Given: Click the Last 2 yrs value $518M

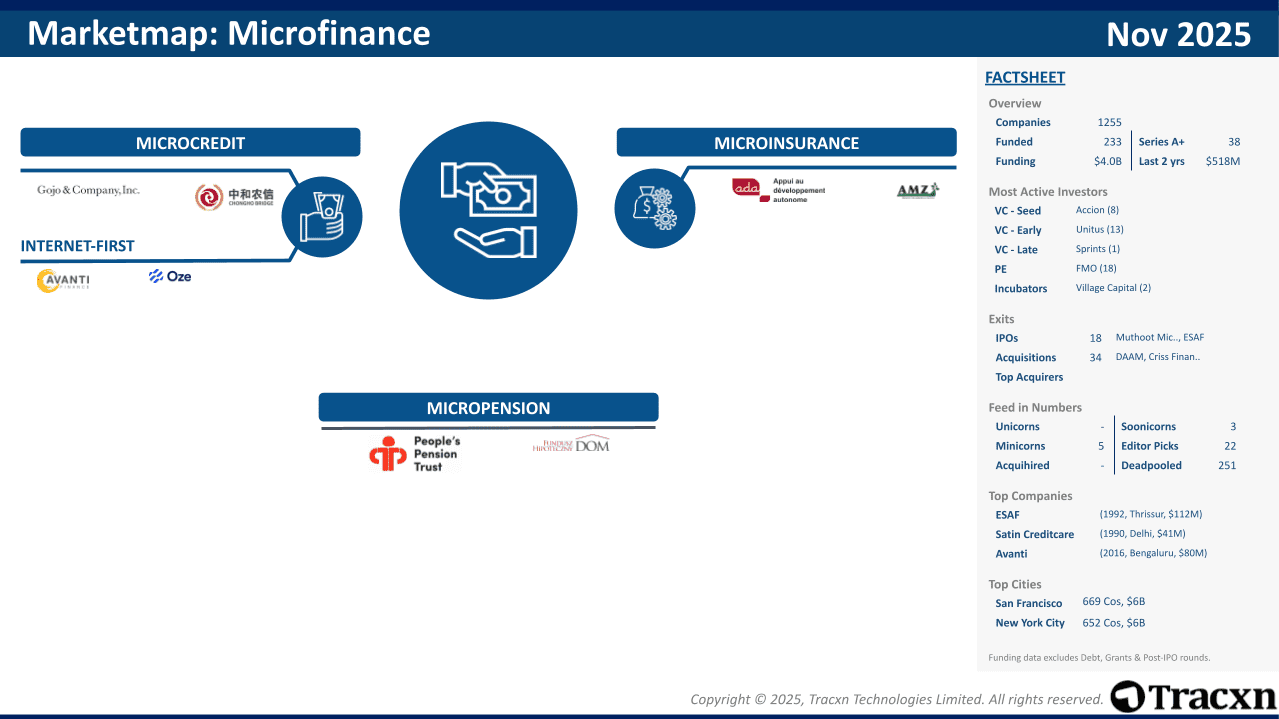Looking at the screenshot, I should coord(1222,161).
